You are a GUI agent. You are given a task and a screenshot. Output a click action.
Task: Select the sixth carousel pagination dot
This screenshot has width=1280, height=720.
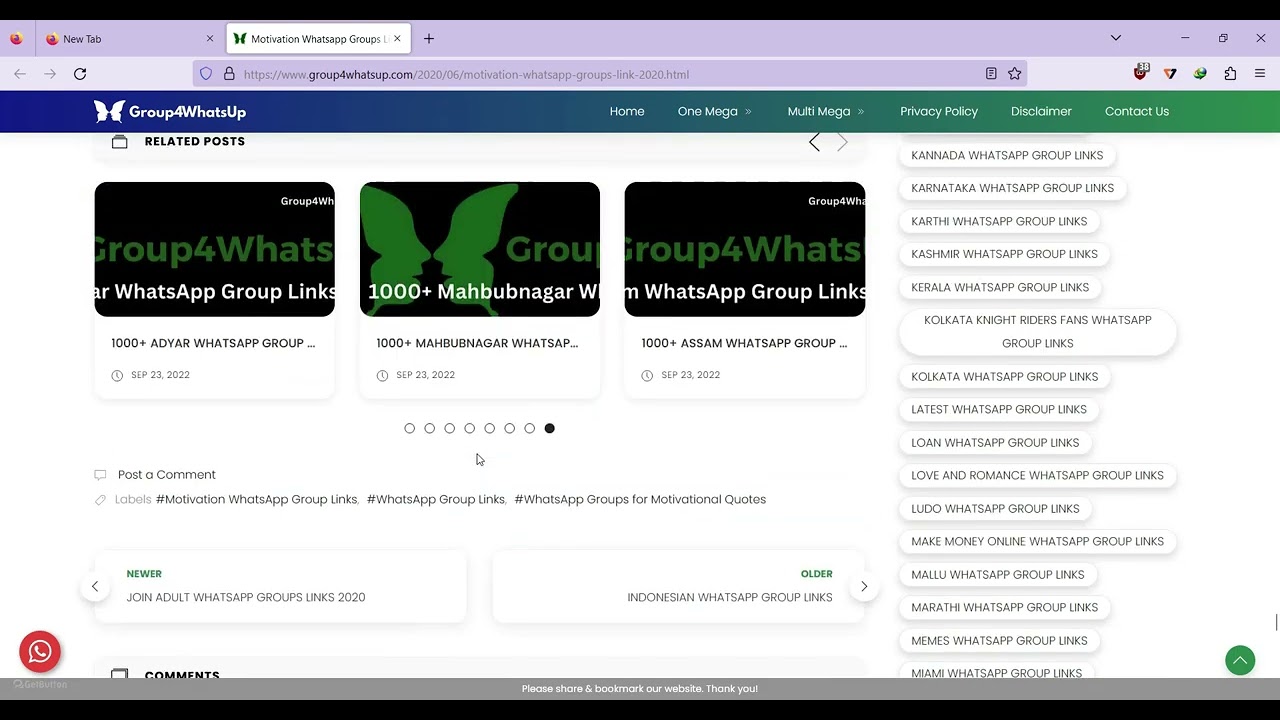point(509,428)
